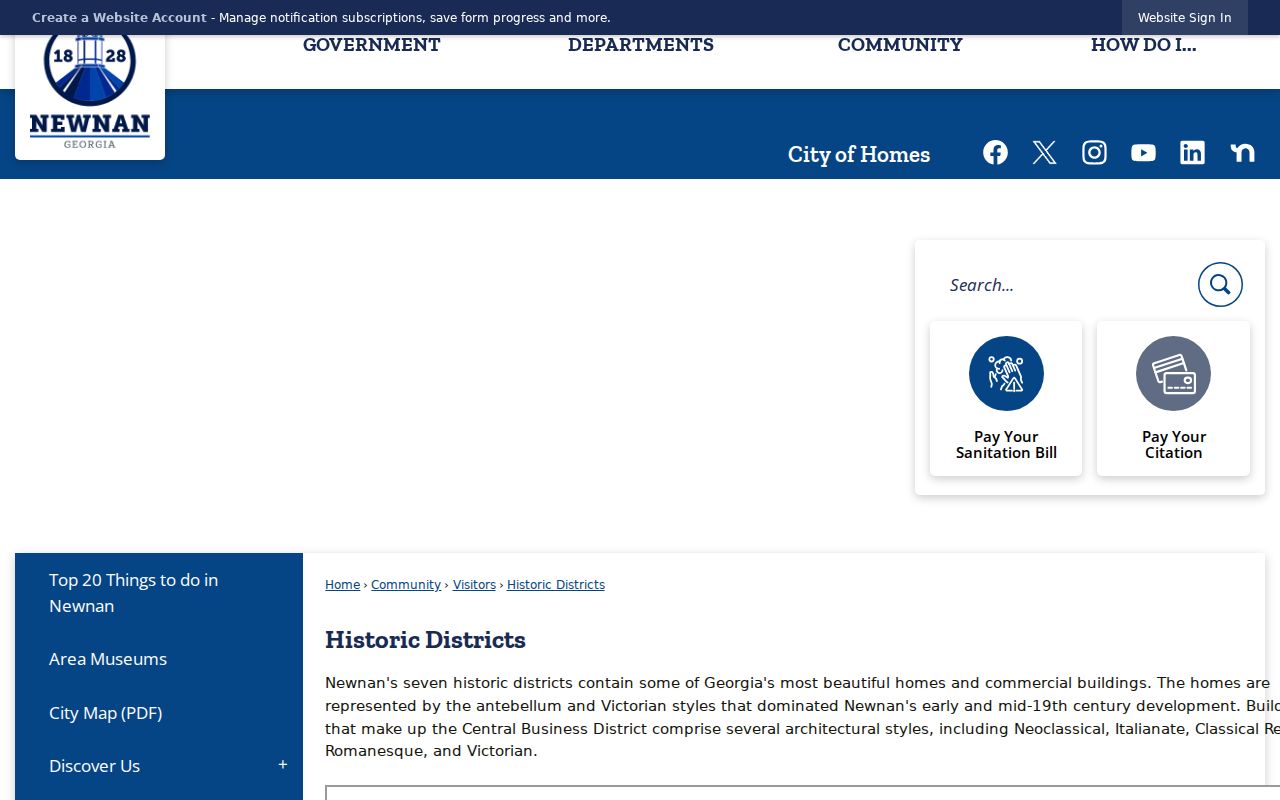Image resolution: width=1280 pixels, height=800 pixels.
Task: Open the Discover Us sidebar link
Action: tap(94, 766)
